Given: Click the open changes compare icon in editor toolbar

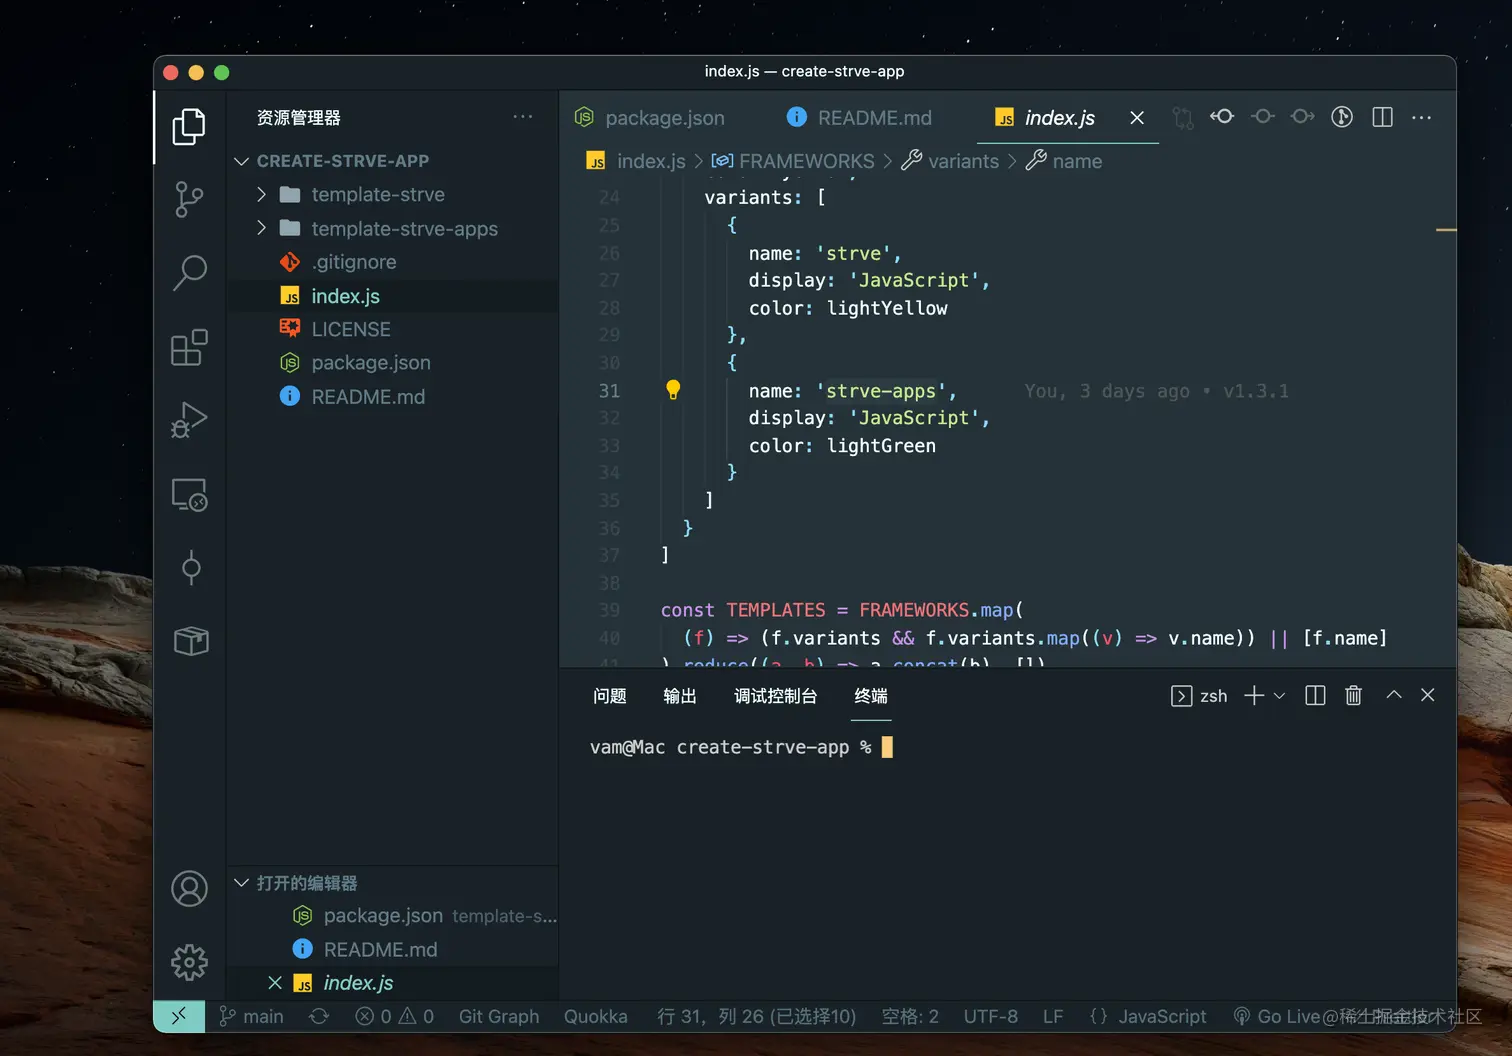Looking at the screenshot, I should point(1183,118).
